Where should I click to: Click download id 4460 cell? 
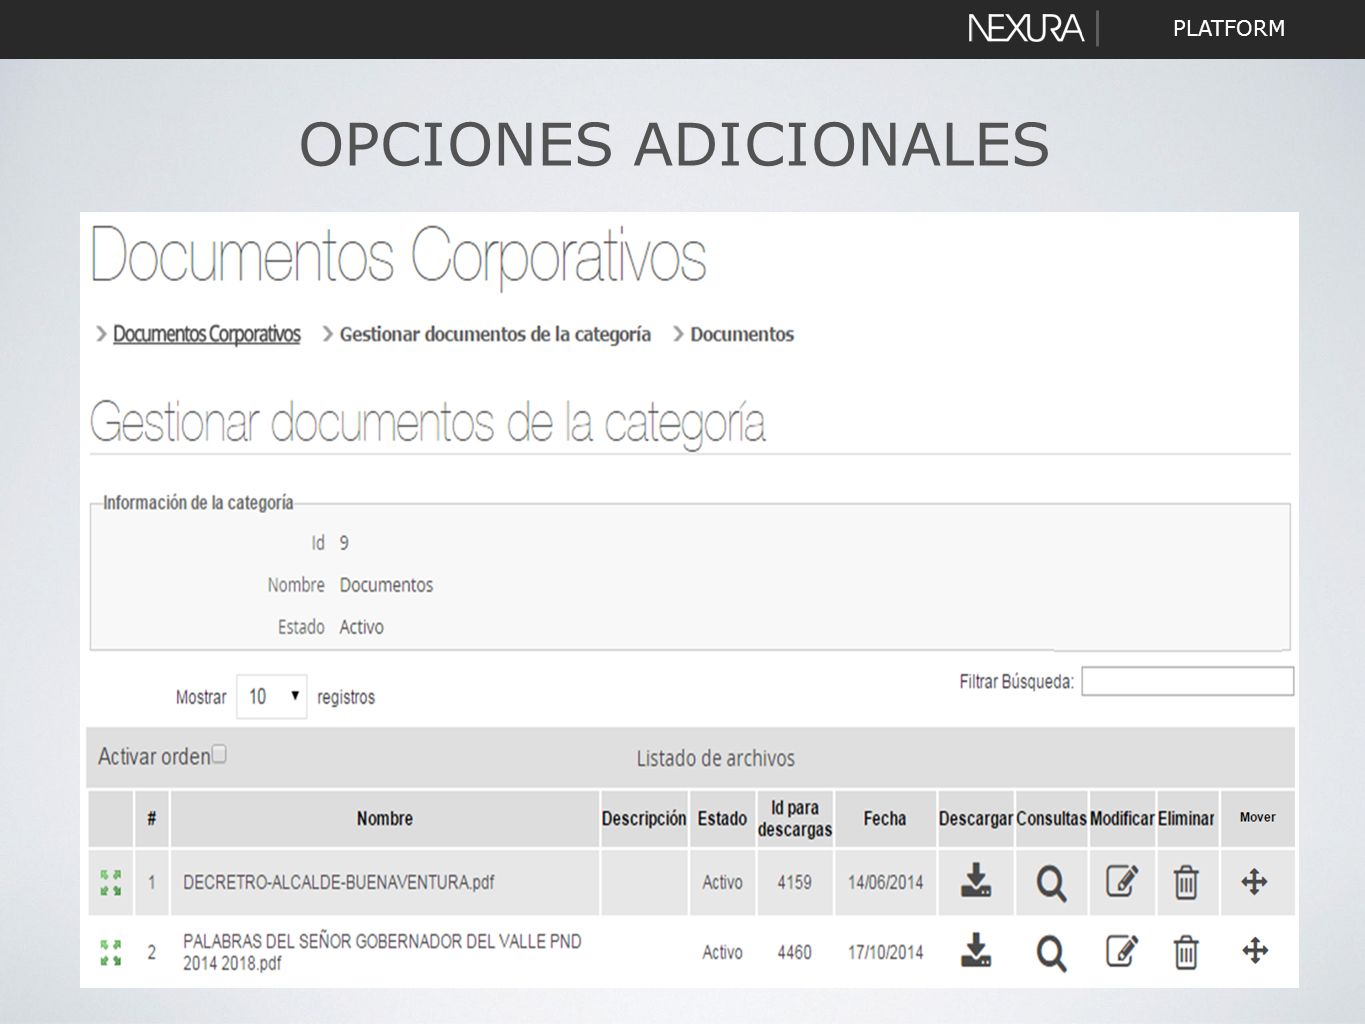(x=795, y=952)
